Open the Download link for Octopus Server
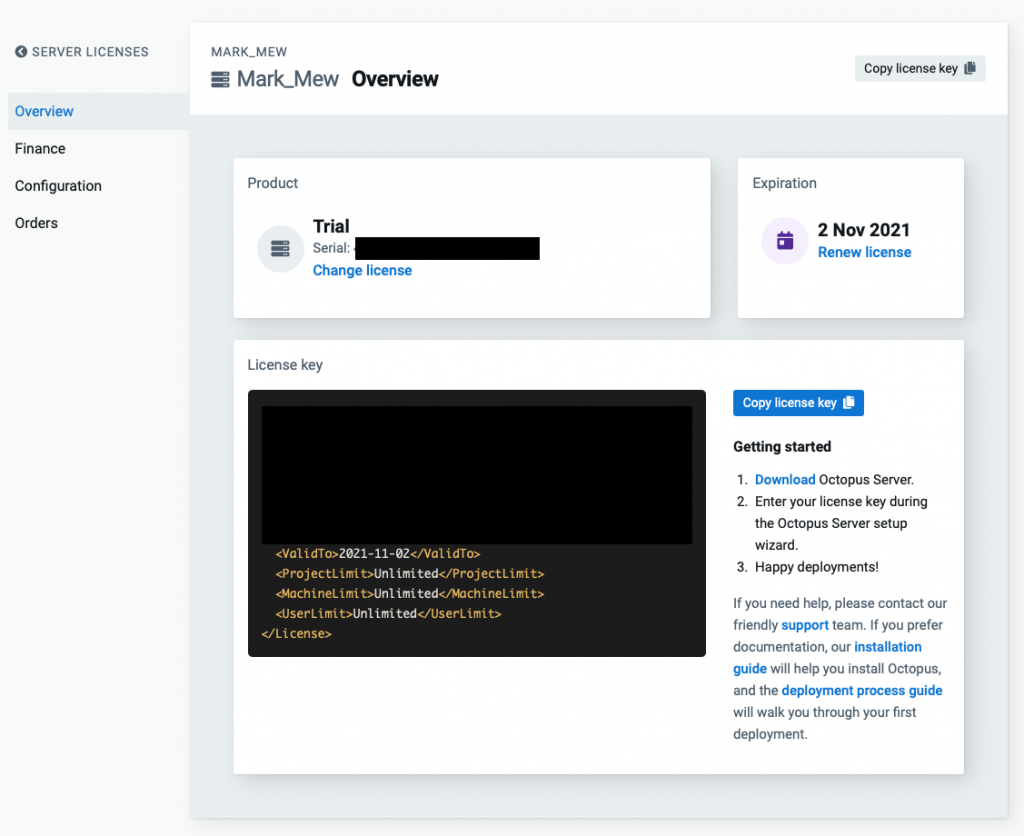The height and width of the screenshot is (836, 1024). 785,479
